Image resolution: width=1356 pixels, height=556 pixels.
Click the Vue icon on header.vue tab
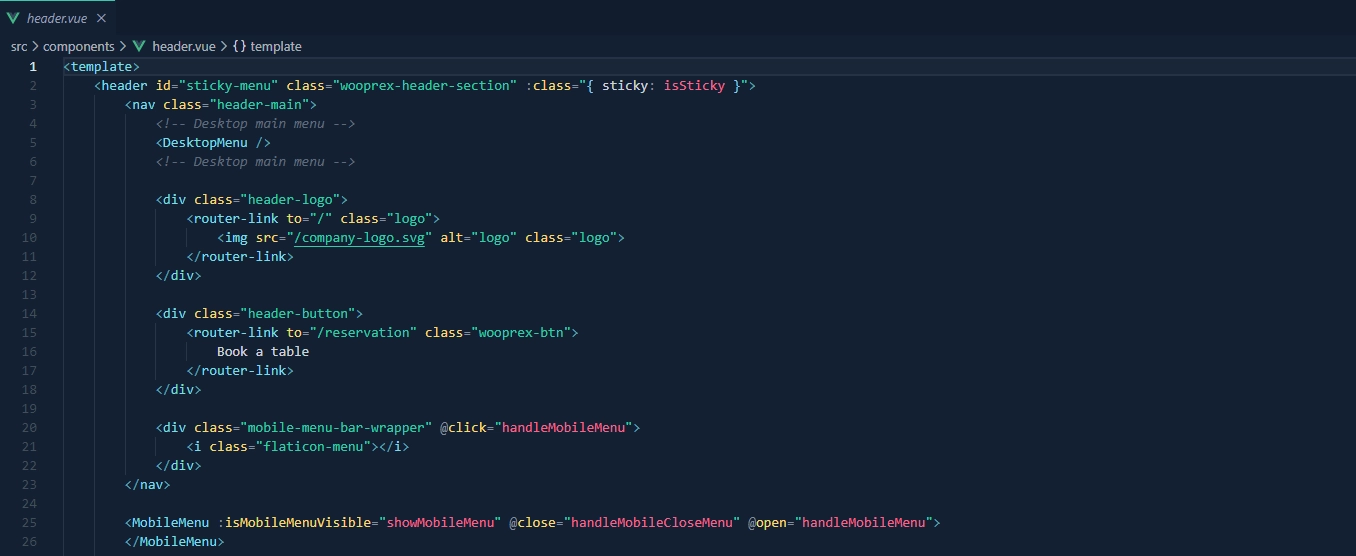13,18
